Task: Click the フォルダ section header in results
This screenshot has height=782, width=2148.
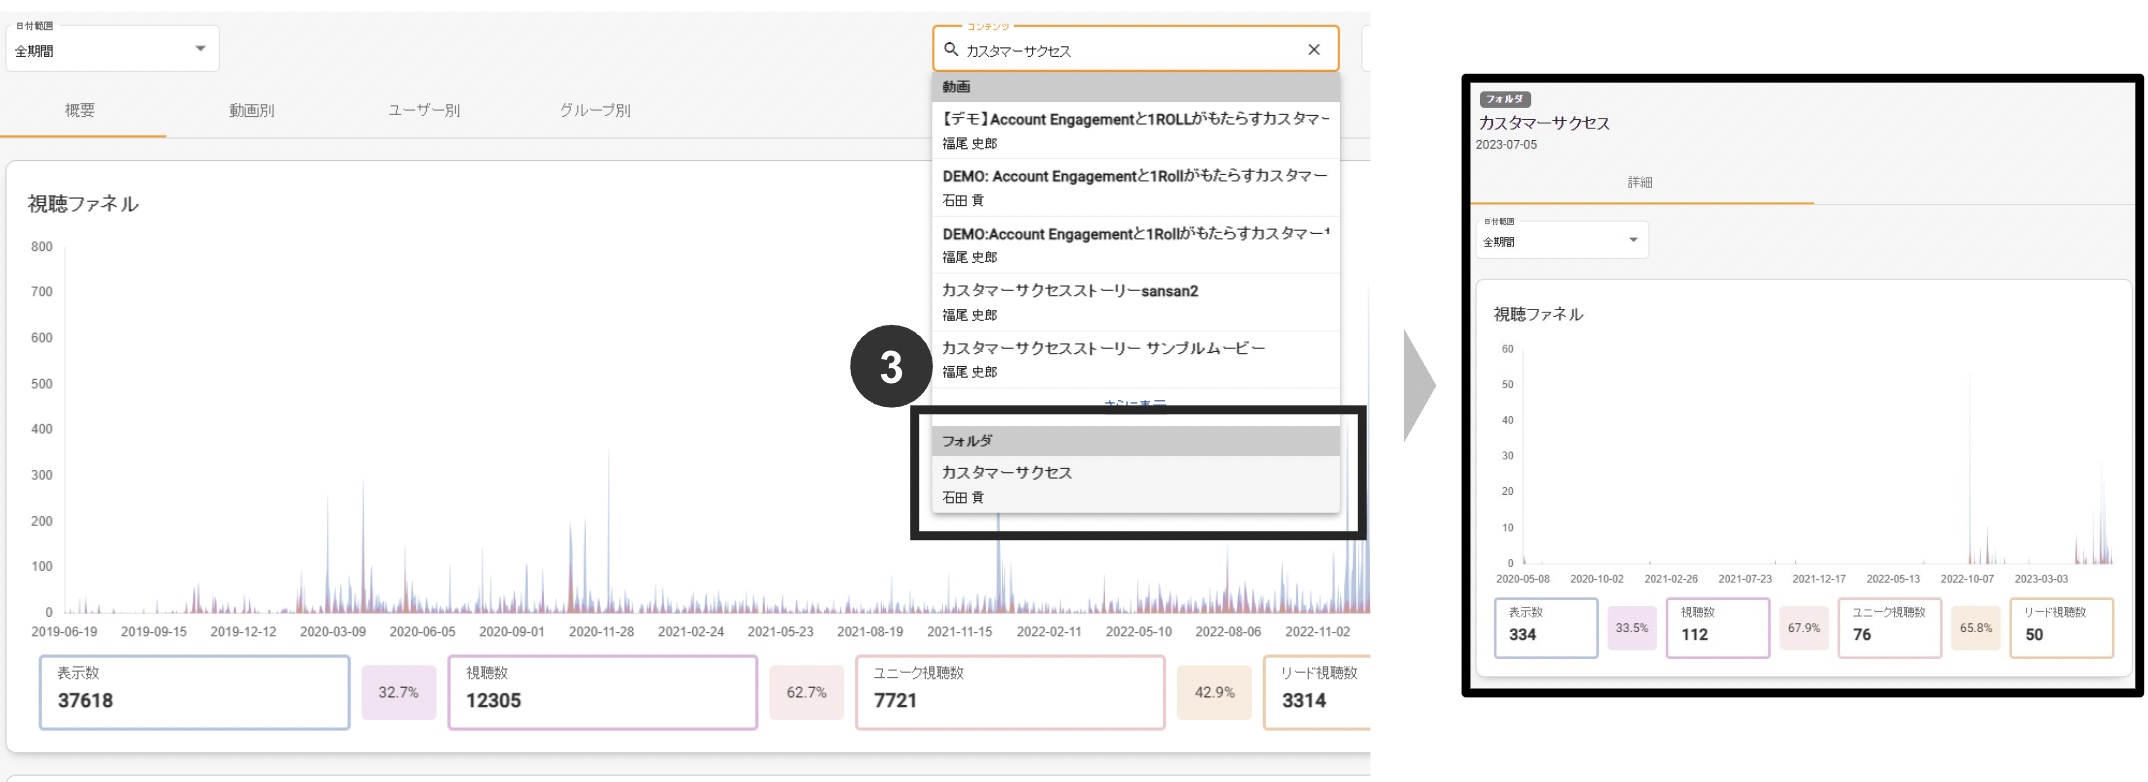Action: point(1135,441)
